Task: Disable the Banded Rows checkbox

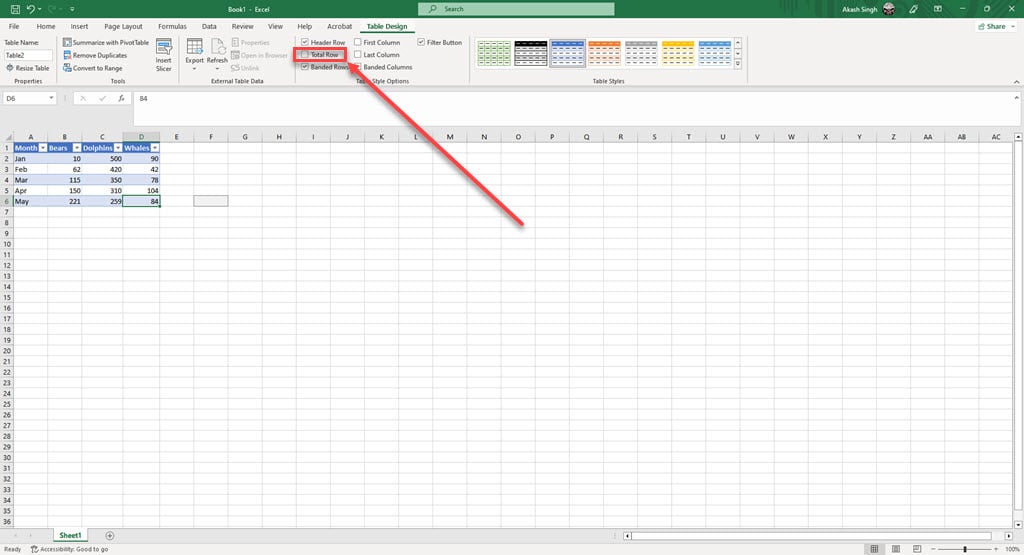Action: point(305,67)
